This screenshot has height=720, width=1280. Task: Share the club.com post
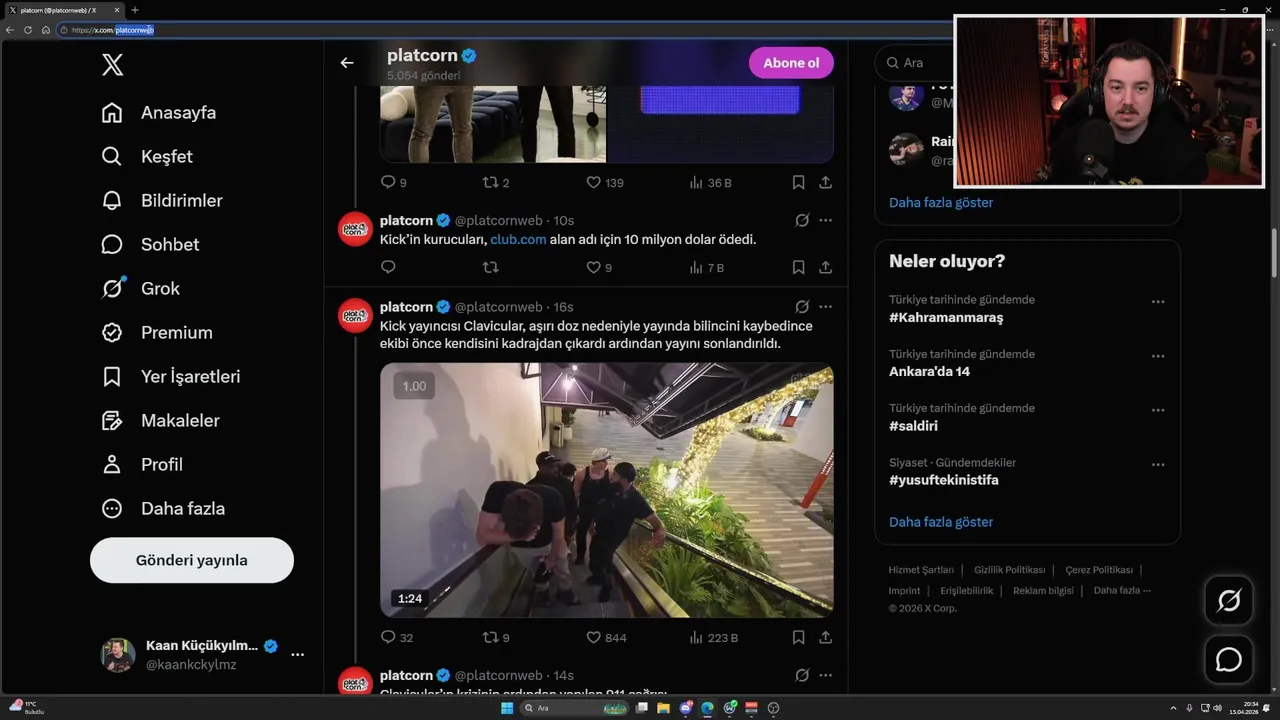coord(825,268)
